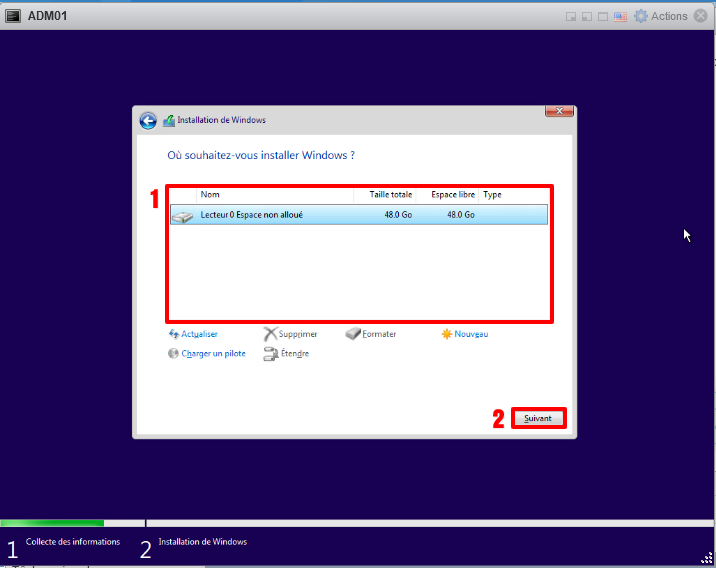Click the Type column header
Screen dimensions: 716x568
point(493,195)
